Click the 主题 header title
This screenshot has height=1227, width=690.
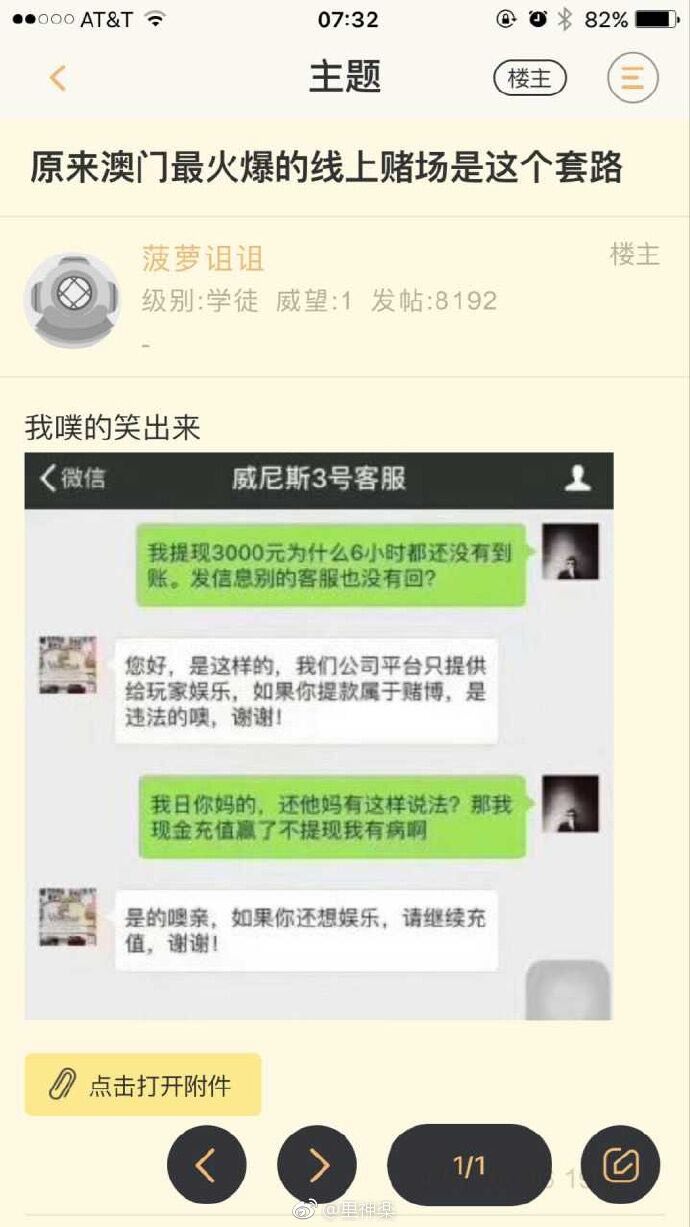click(x=345, y=77)
